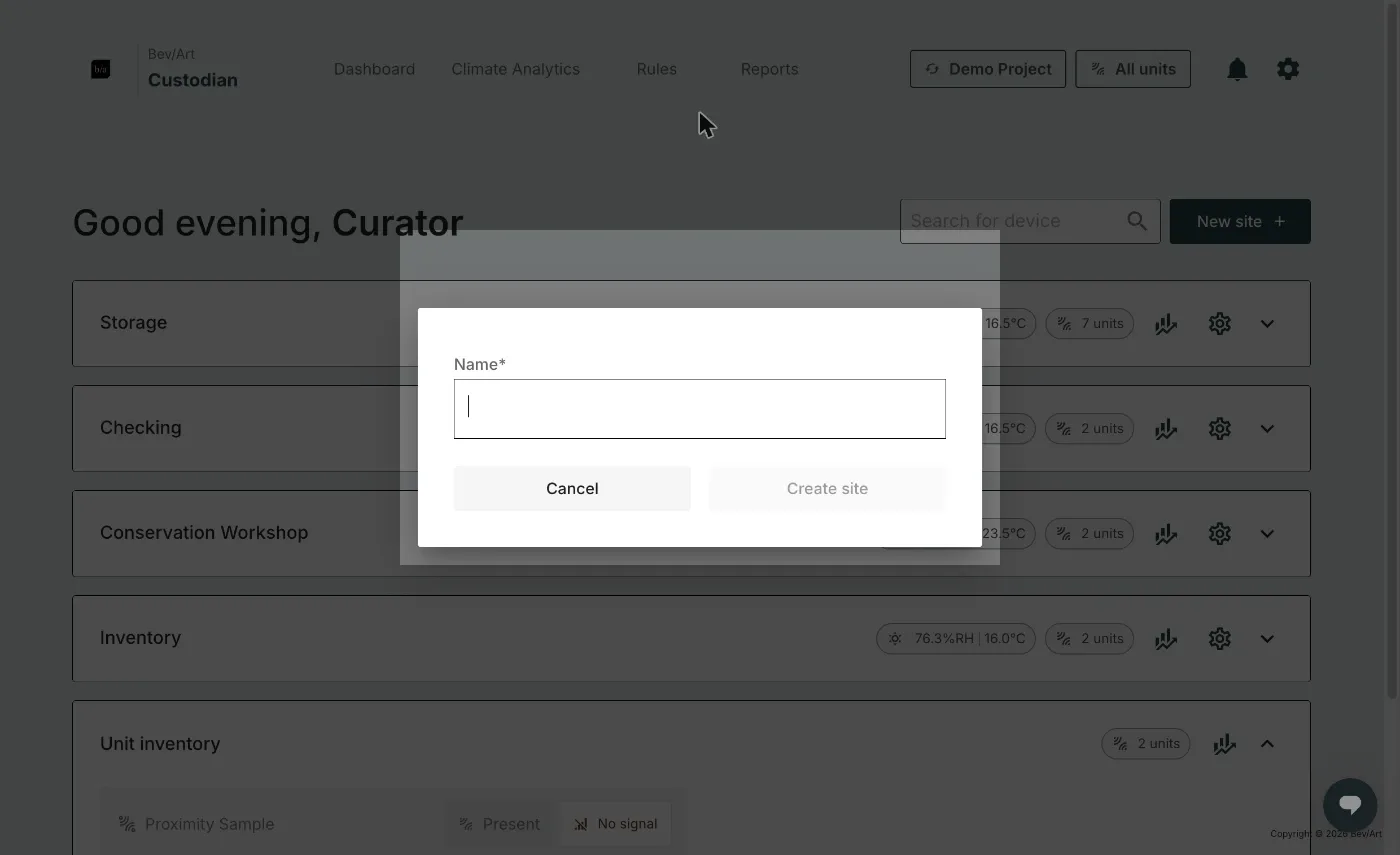Open Storage site settings gear
Viewport: 1400px width, 855px height.
click(x=1219, y=324)
